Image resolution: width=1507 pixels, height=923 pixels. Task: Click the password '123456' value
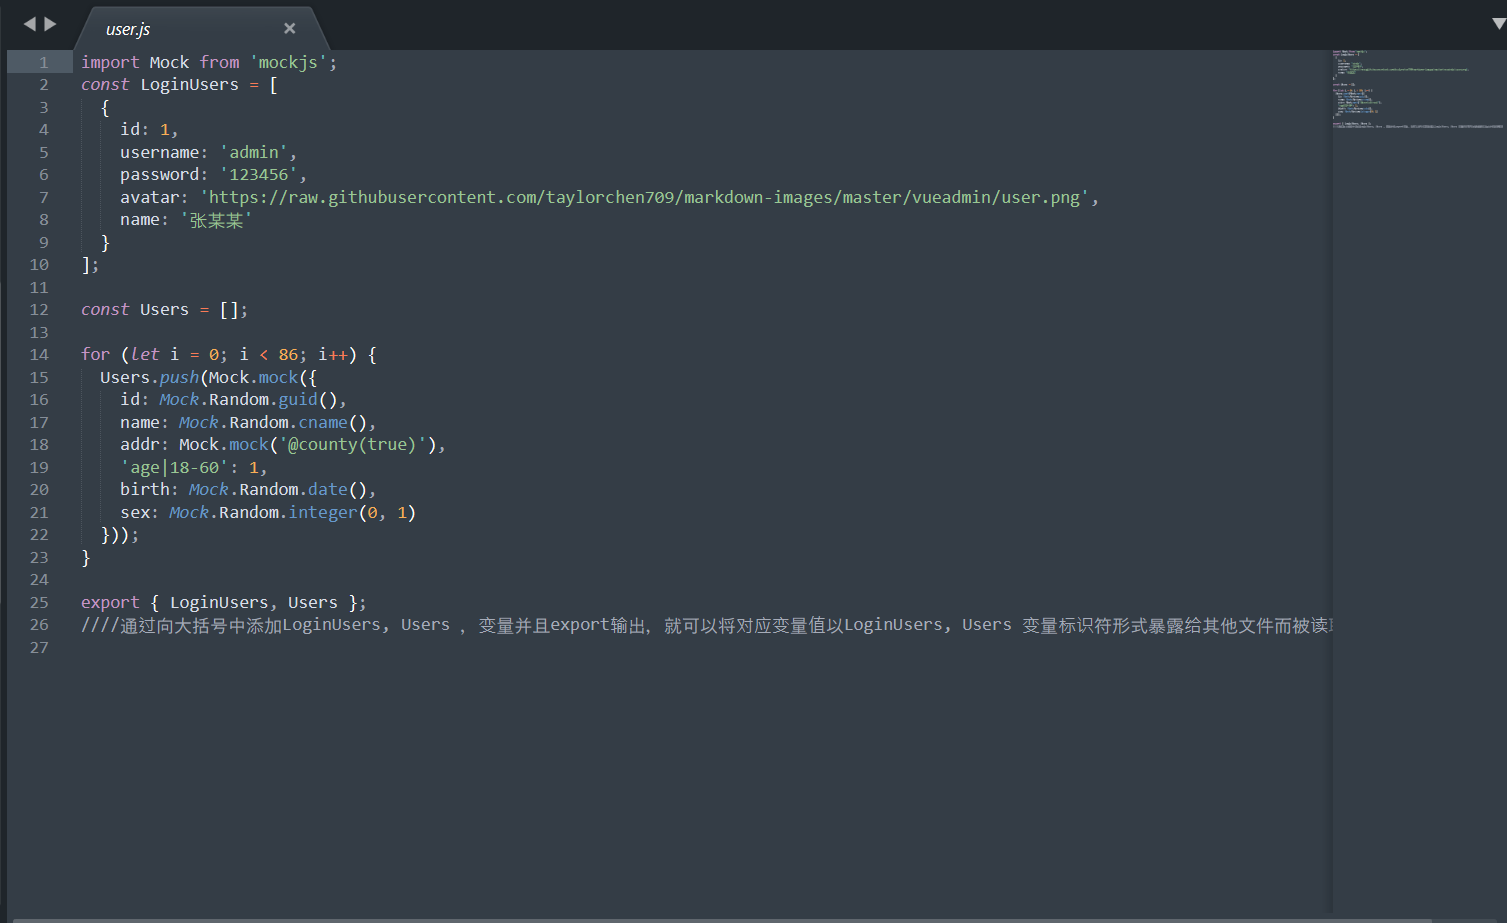coord(258,175)
